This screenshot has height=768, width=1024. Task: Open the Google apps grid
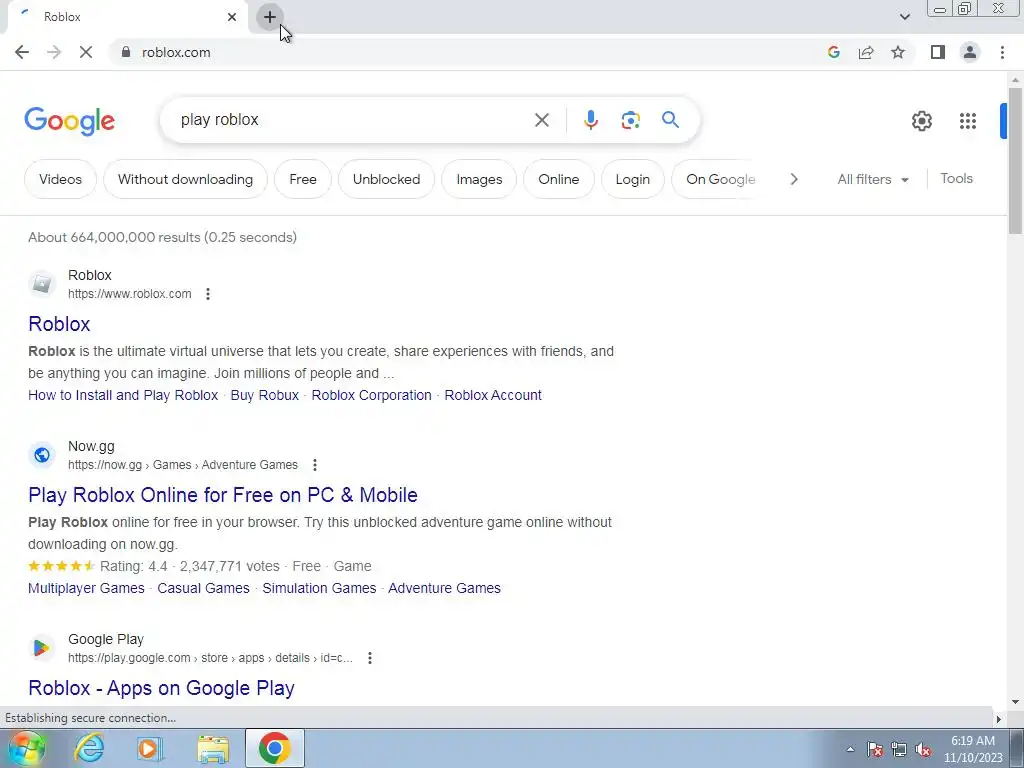click(968, 121)
